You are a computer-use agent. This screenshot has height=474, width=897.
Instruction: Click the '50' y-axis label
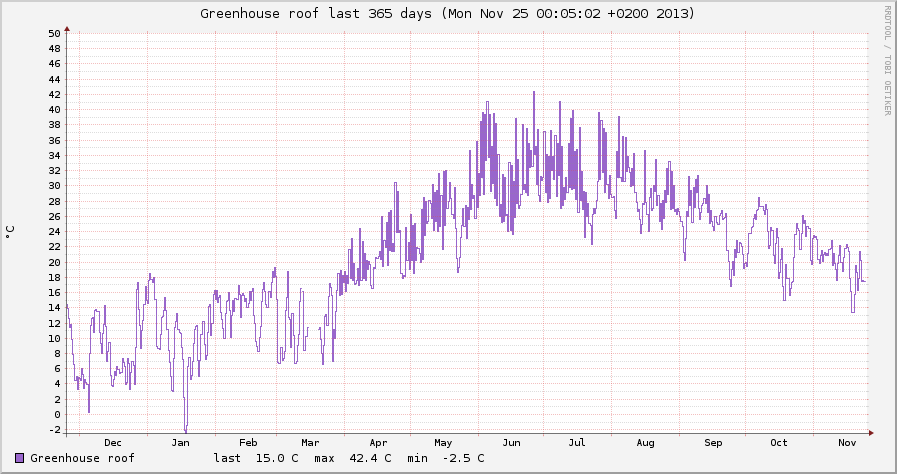click(x=54, y=33)
